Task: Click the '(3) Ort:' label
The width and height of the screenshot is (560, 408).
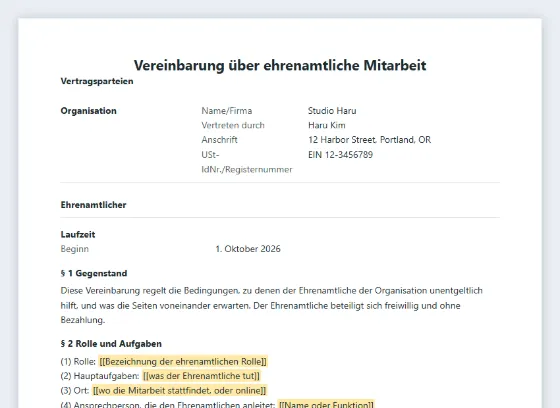Action: 75,390
